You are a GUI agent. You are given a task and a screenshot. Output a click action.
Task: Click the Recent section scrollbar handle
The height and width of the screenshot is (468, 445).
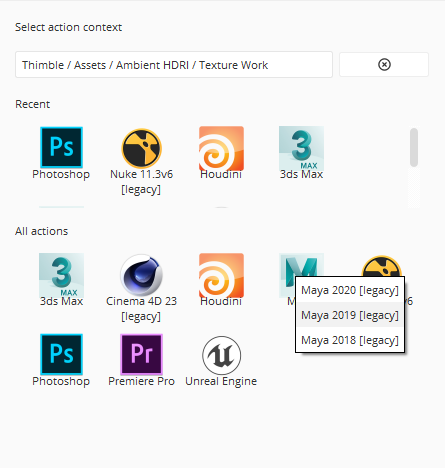(x=414, y=147)
